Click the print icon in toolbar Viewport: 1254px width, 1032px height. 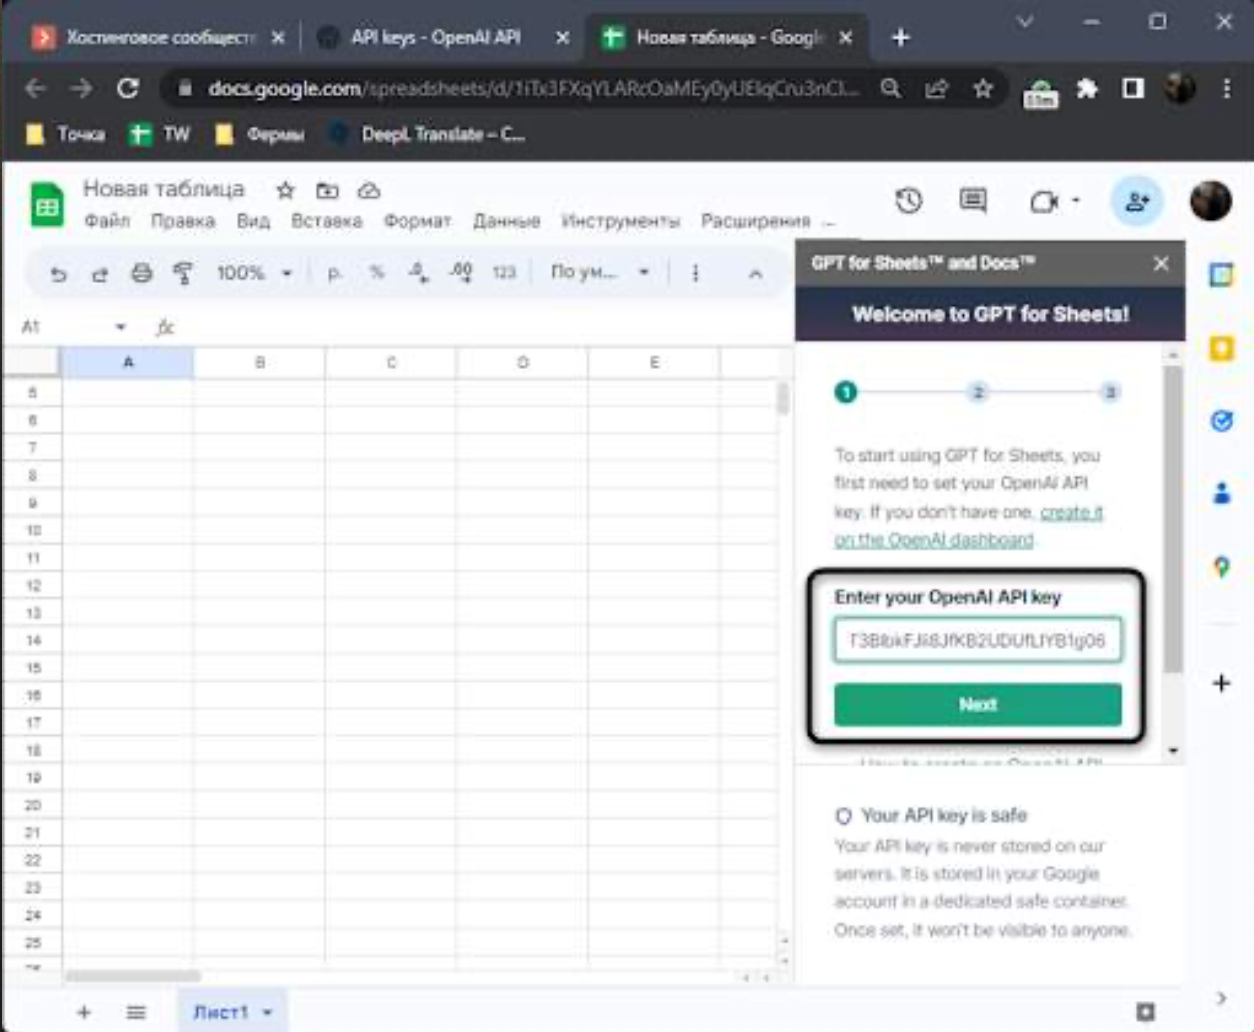pos(142,273)
